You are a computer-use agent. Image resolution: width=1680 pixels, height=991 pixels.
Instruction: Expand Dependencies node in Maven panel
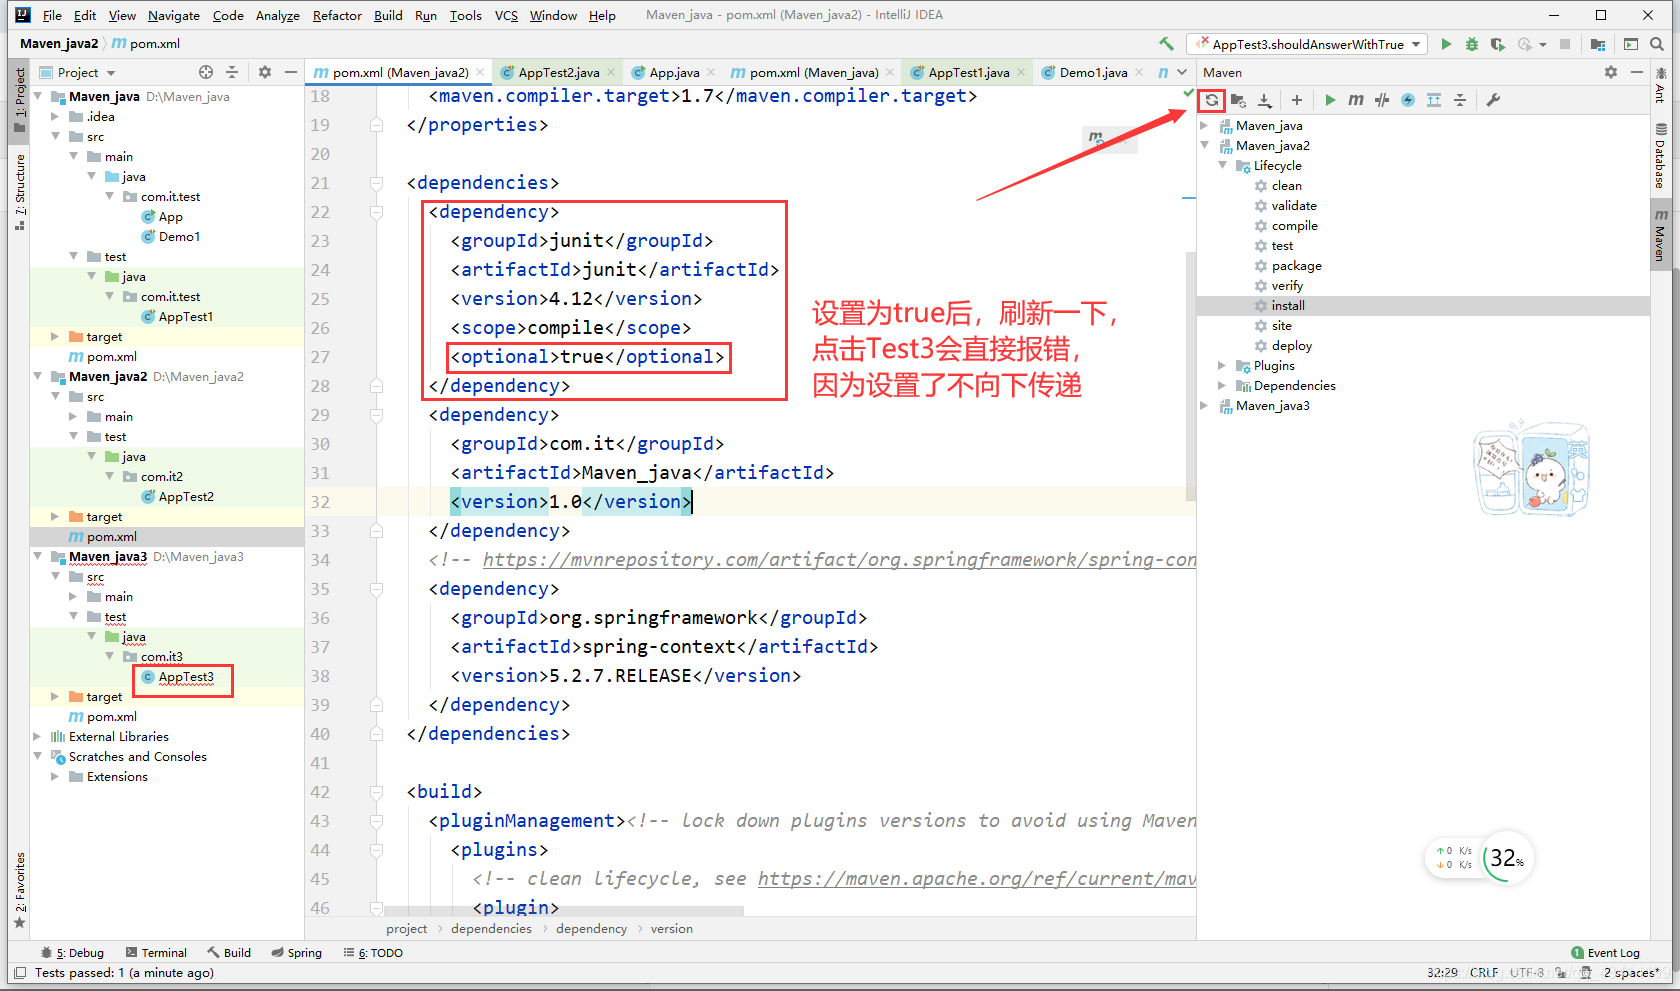tap(1222, 385)
